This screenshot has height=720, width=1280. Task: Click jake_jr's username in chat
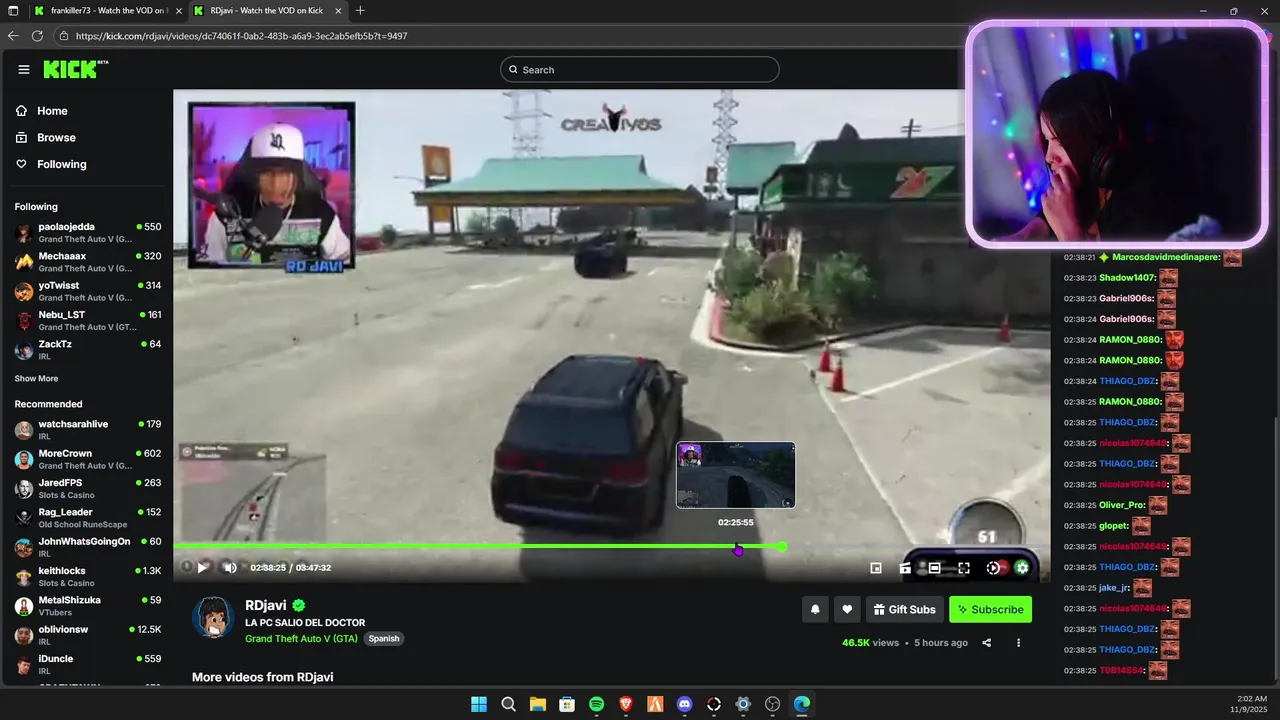[x=1114, y=588]
